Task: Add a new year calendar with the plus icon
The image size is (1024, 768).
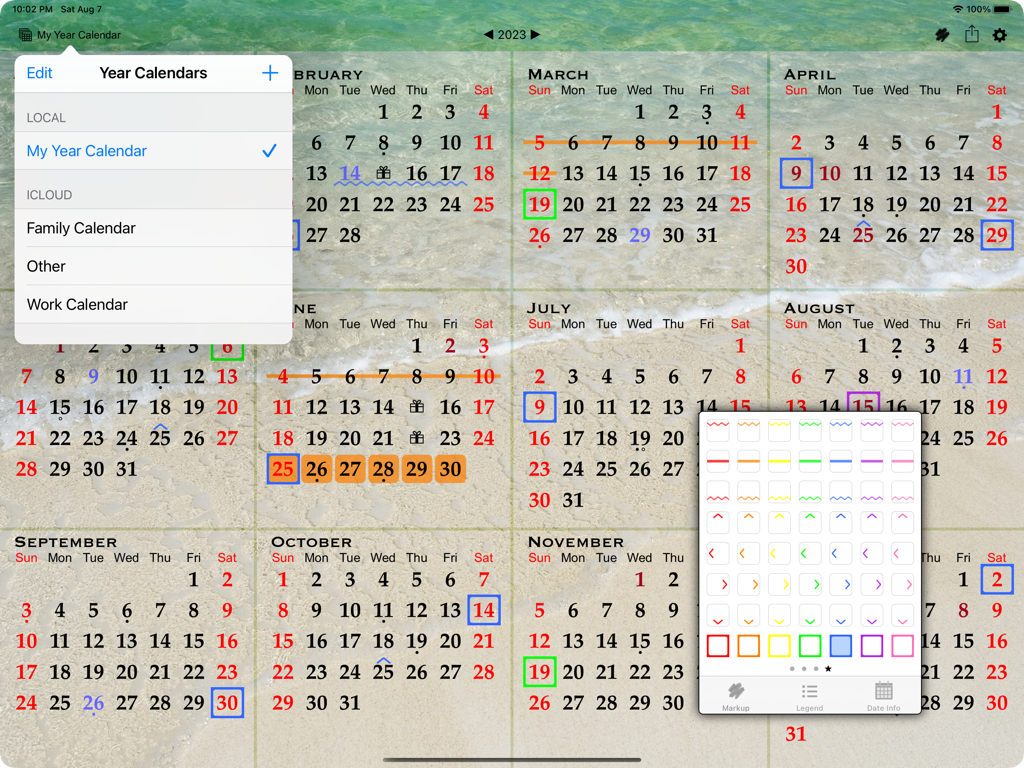Action: (x=270, y=73)
